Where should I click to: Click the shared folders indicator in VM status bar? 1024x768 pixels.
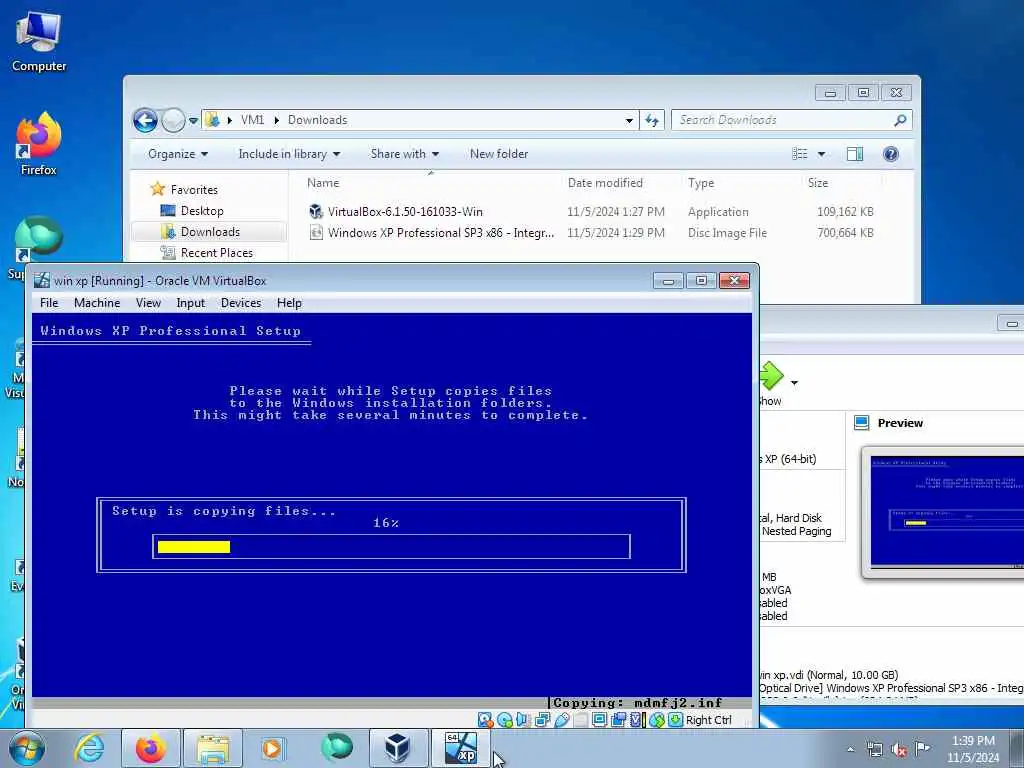581,720
